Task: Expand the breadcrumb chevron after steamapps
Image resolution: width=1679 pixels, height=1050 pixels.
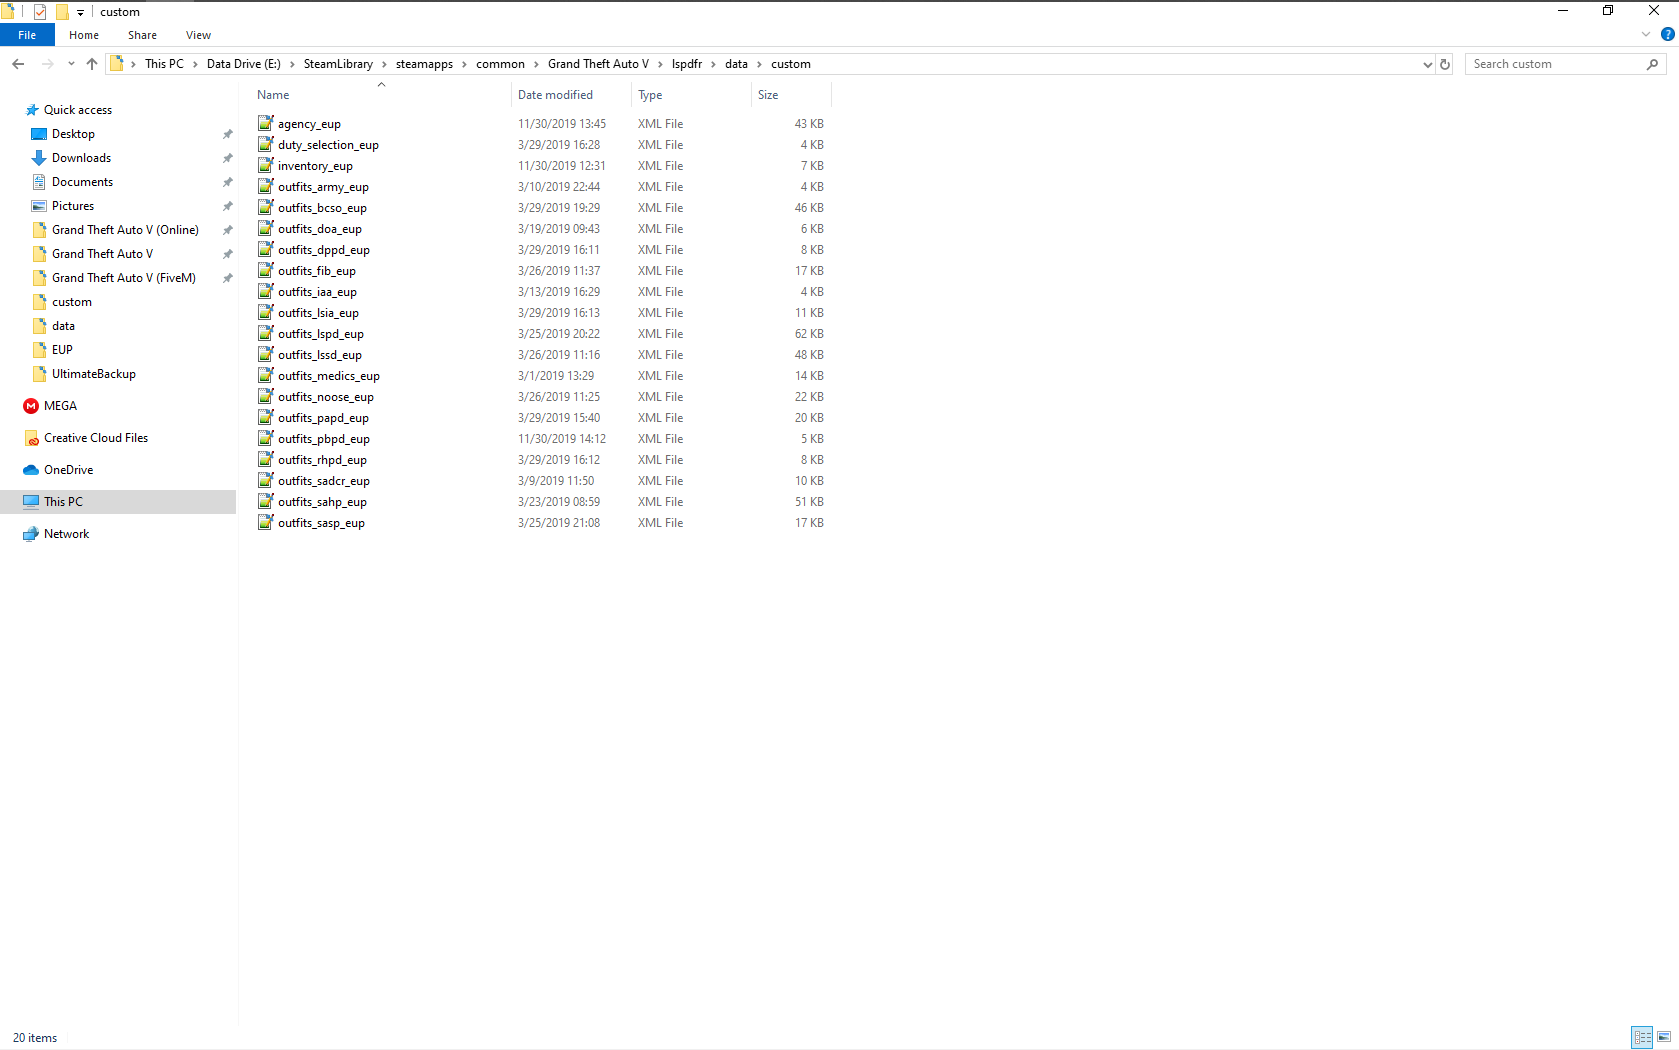Action: point(464,64)
